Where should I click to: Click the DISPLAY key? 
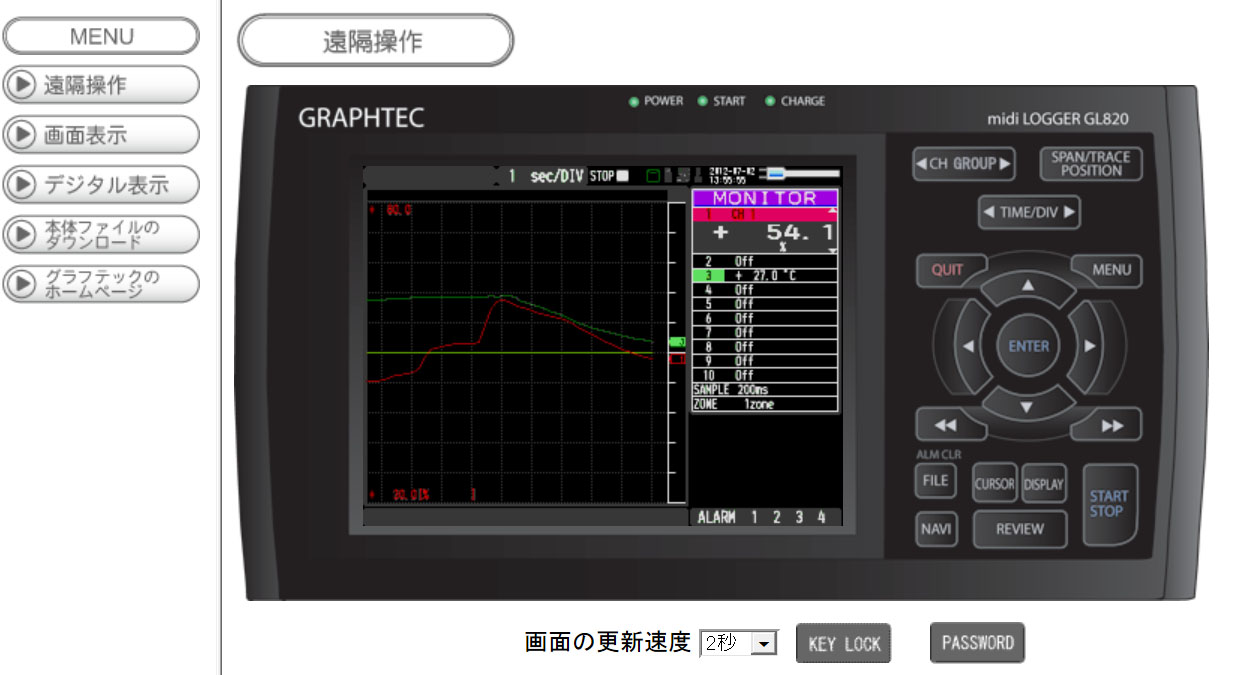point(1044,485)
